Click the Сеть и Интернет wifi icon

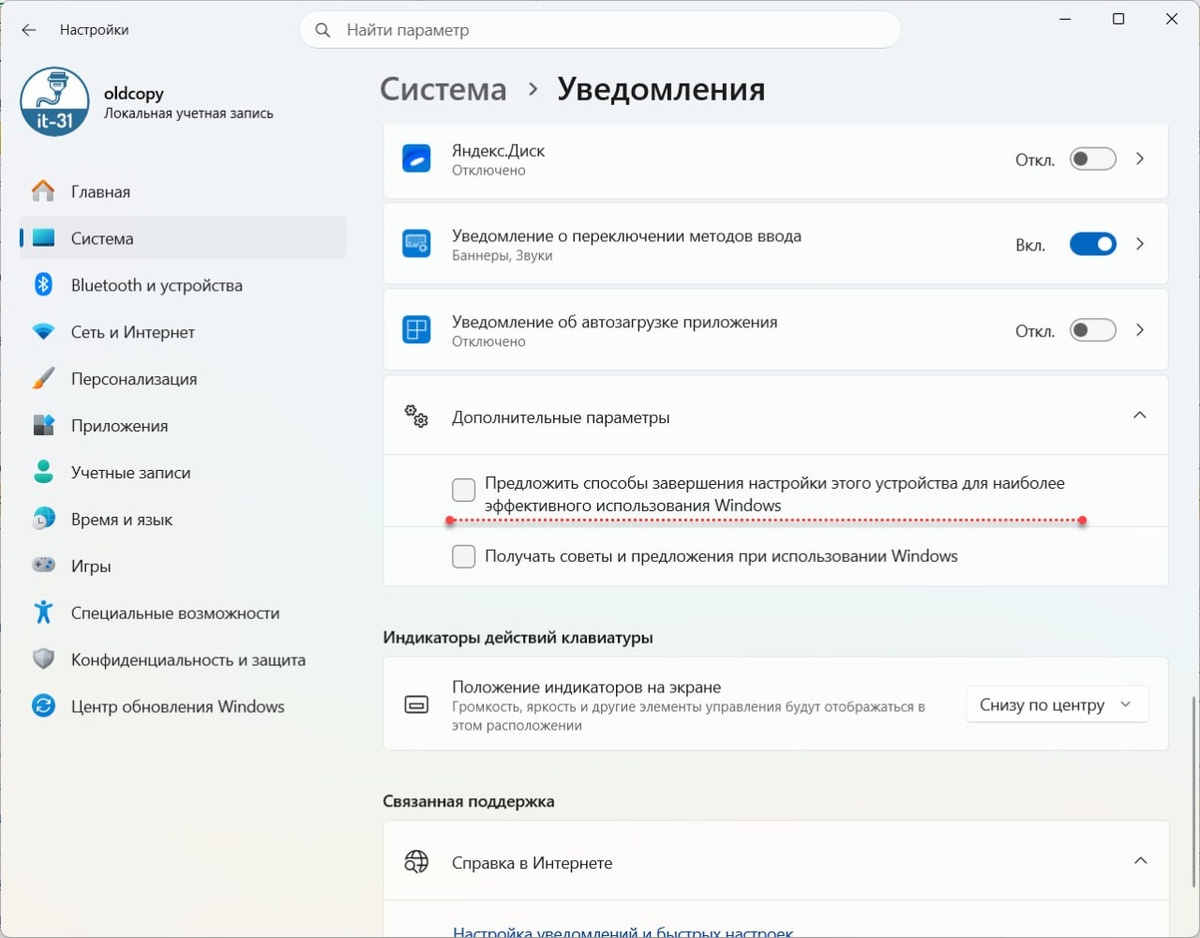43,332
